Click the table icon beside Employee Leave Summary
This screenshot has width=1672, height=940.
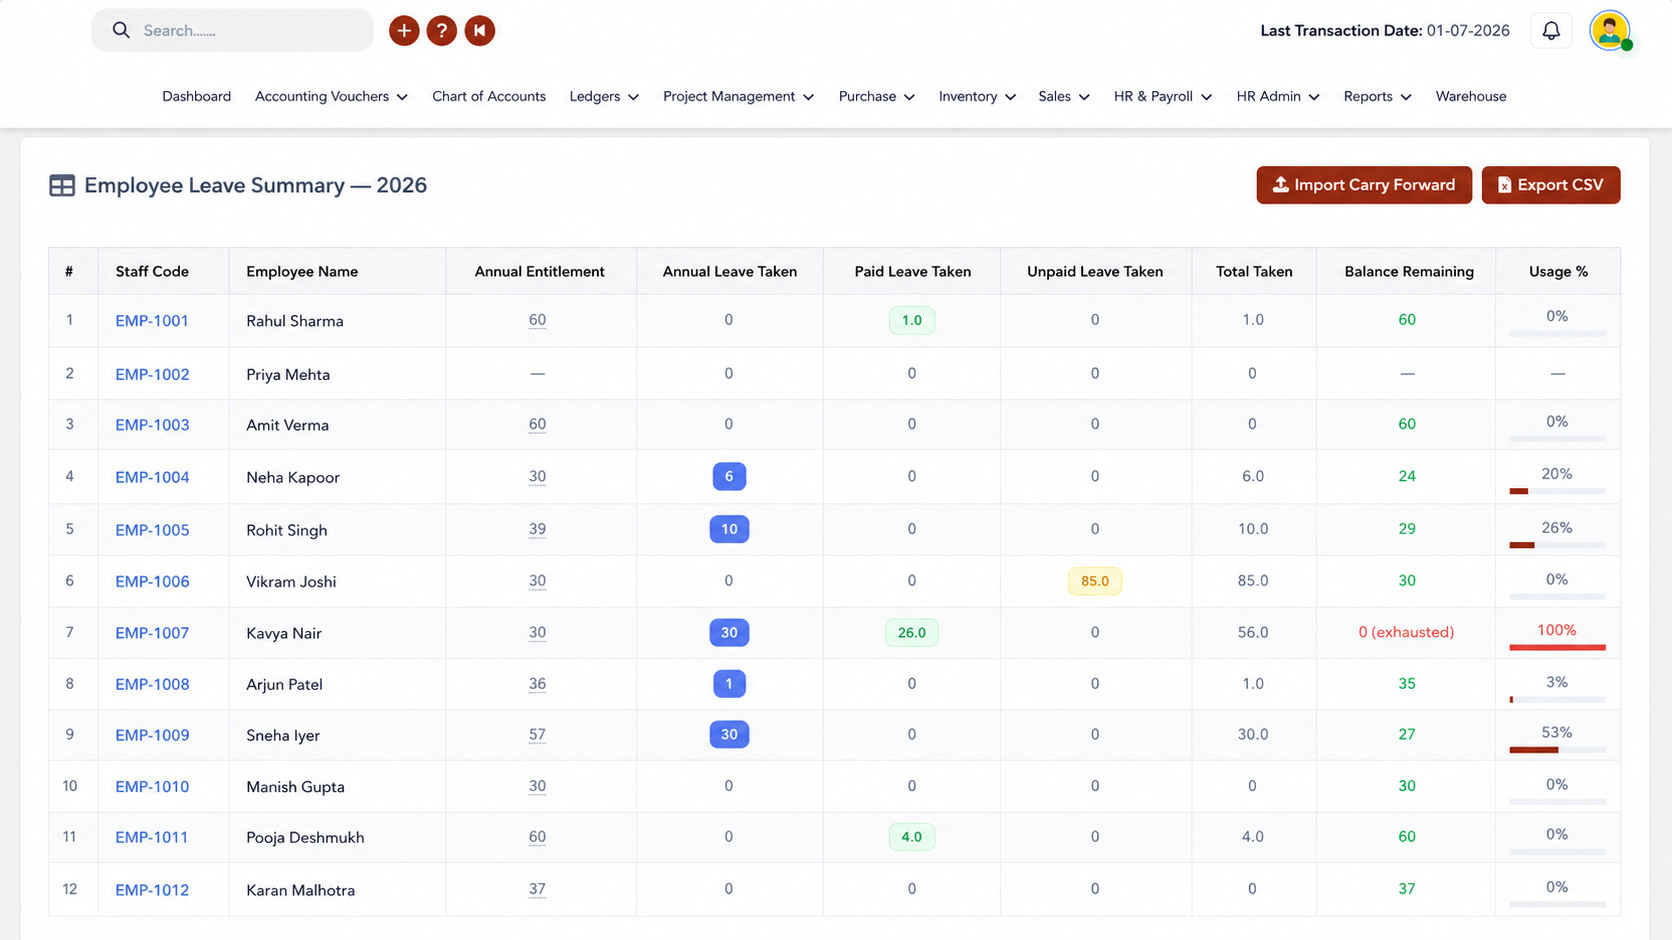click(x=62, y=185)
